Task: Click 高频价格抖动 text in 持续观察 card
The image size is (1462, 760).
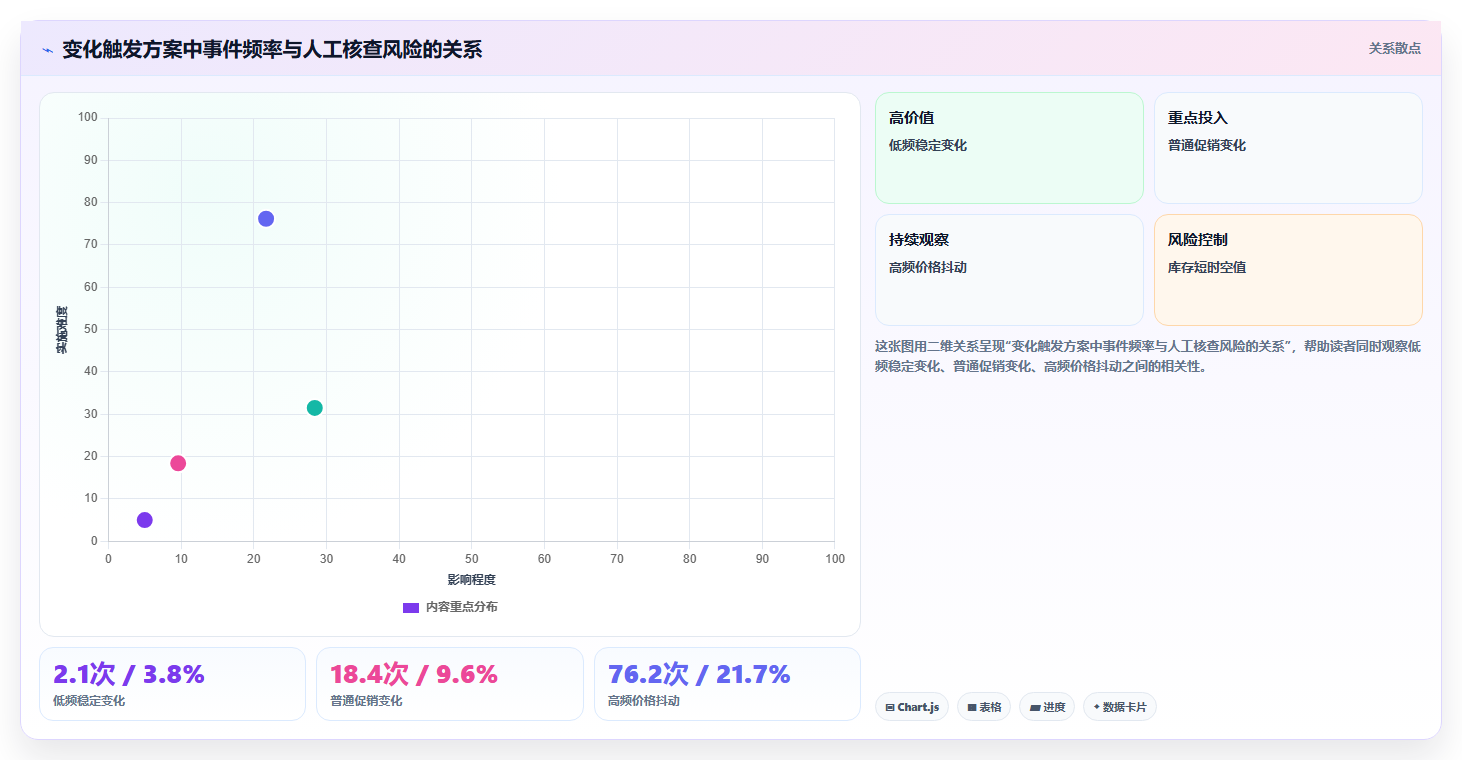Action: (x=928, y=267)
